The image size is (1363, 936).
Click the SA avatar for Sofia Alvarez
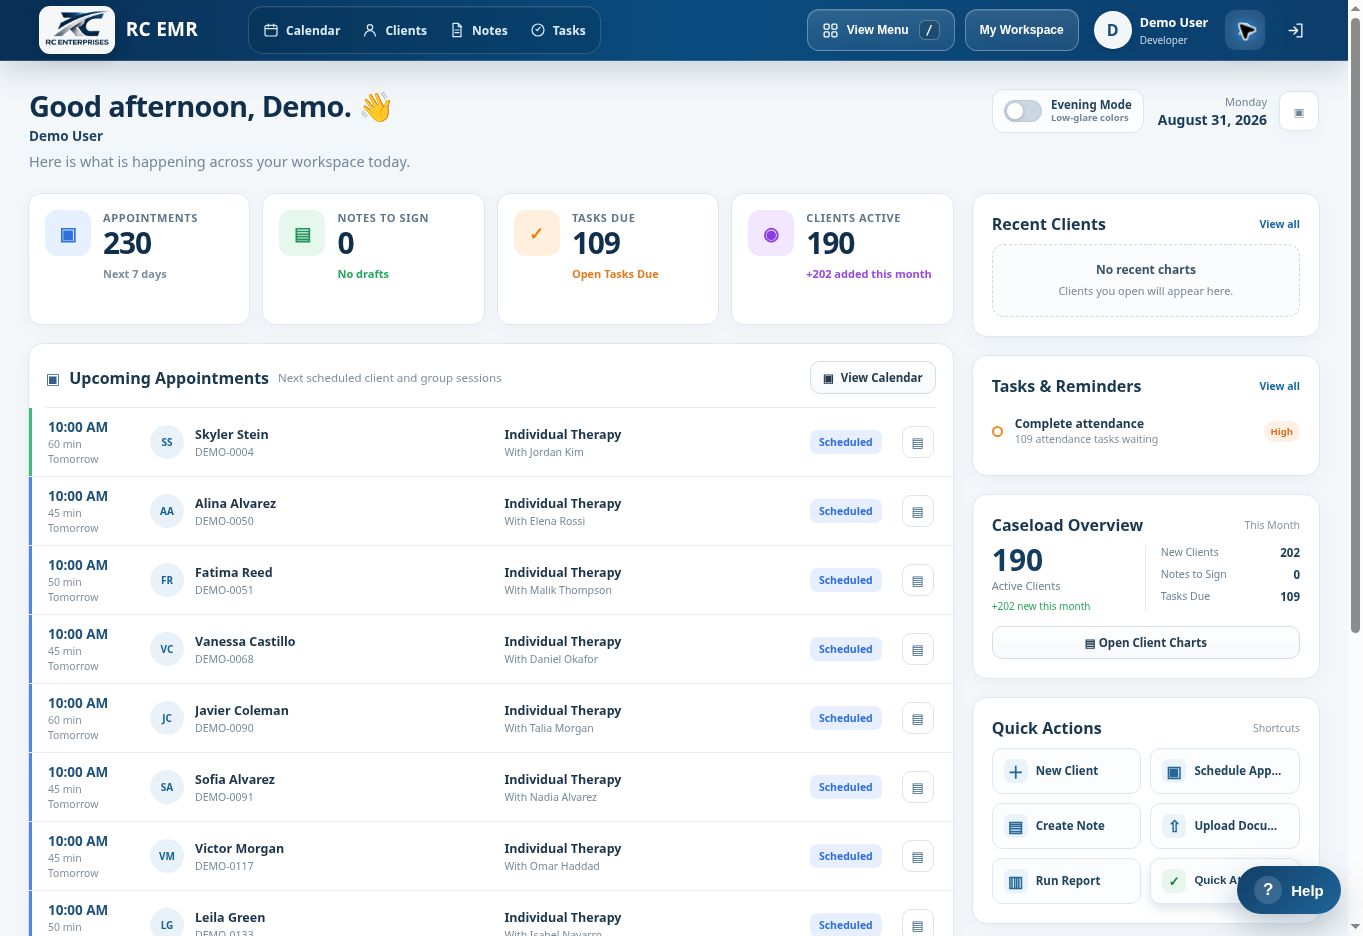tap(167, 787)
